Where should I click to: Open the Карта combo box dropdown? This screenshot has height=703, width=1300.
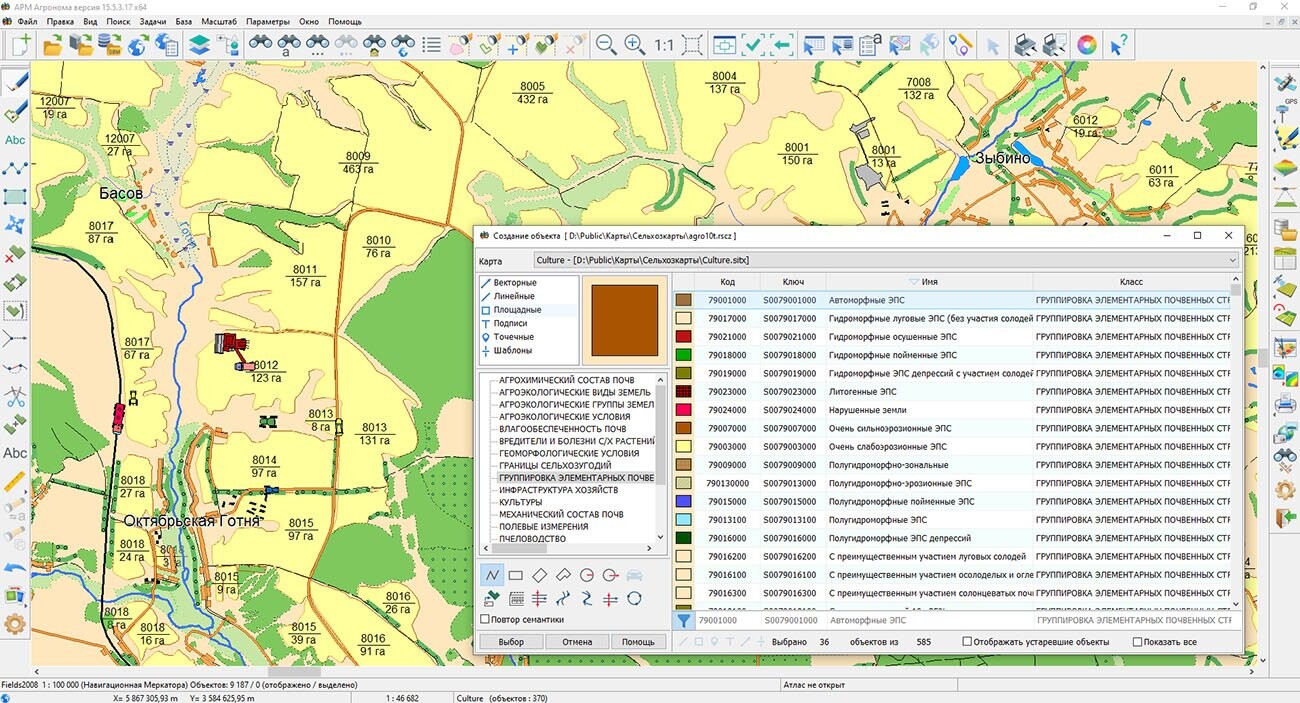click(1231, 260)
